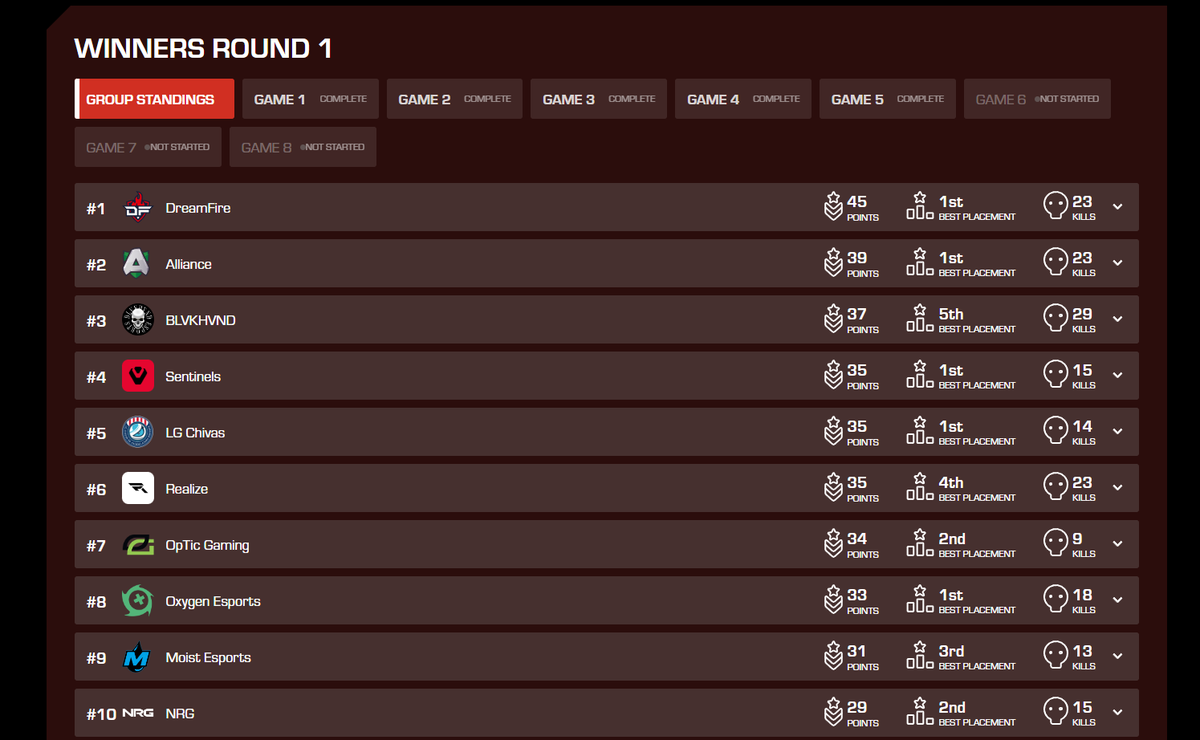Click the Realize team name
1200x740 pixels.
187,488
